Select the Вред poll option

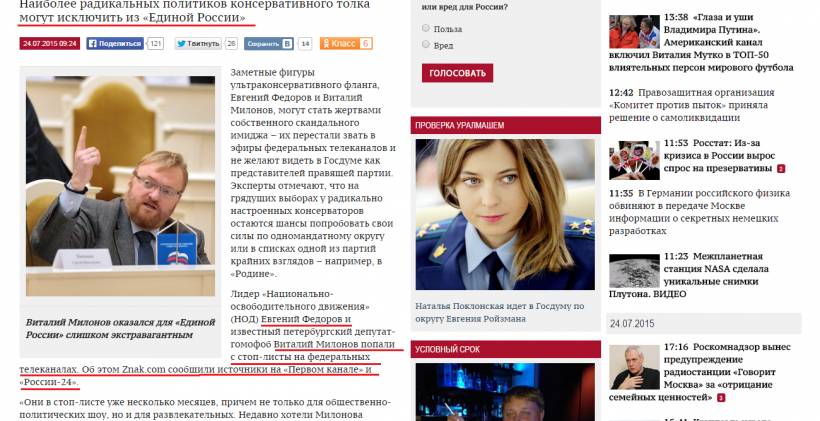[426, 45]
